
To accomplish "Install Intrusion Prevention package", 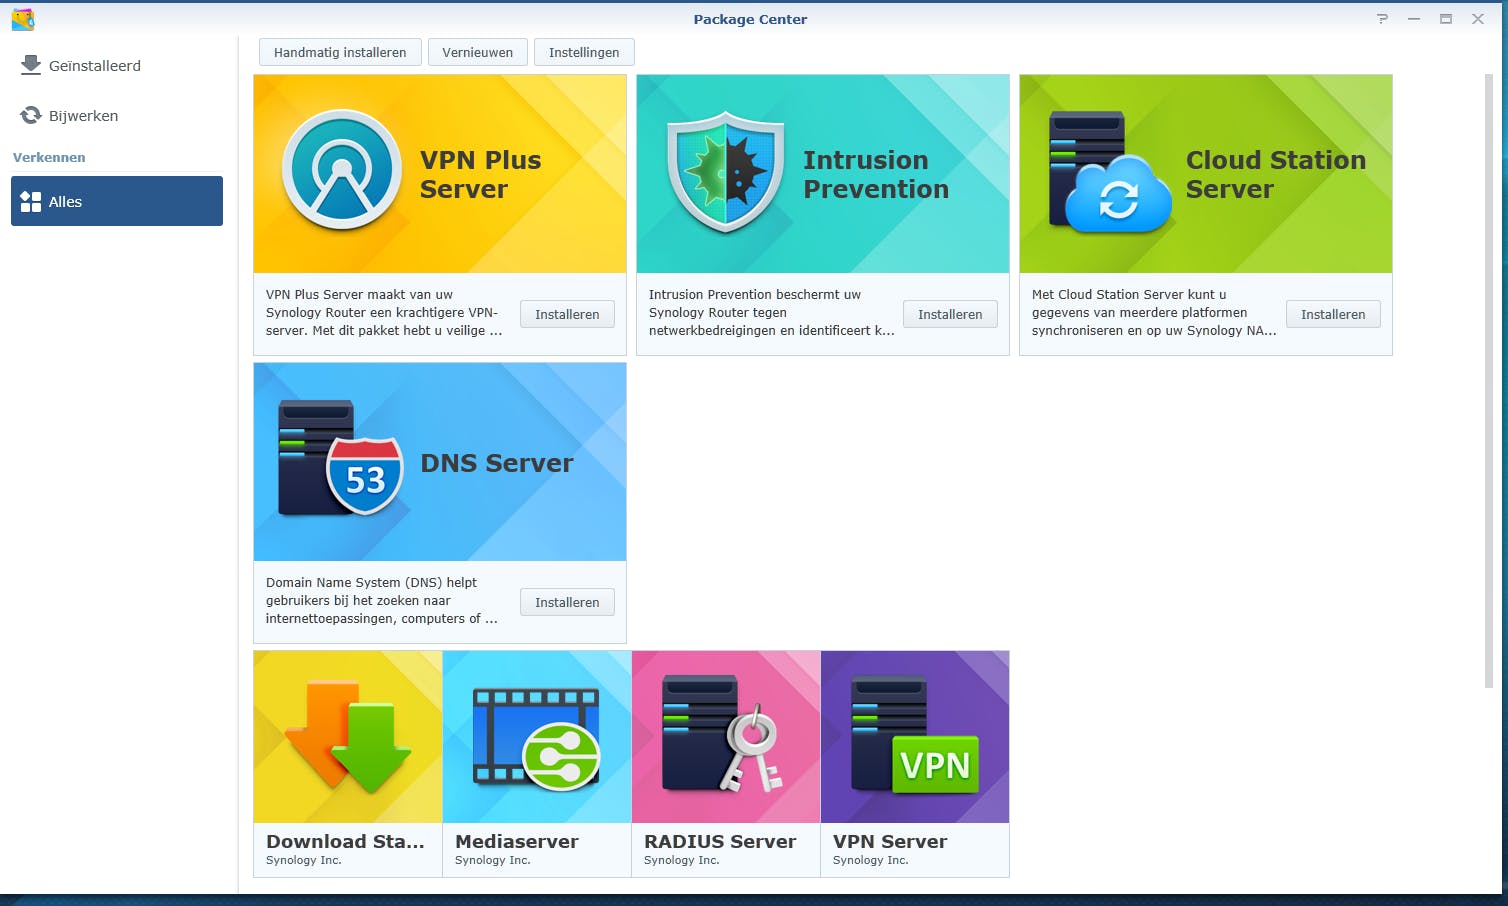I will pos(950,314).
